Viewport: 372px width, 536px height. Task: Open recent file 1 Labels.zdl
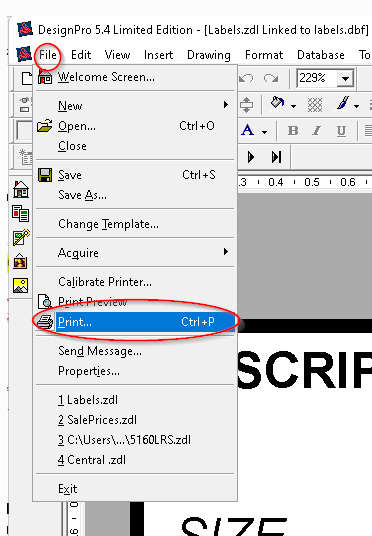(x=135, y=400)
